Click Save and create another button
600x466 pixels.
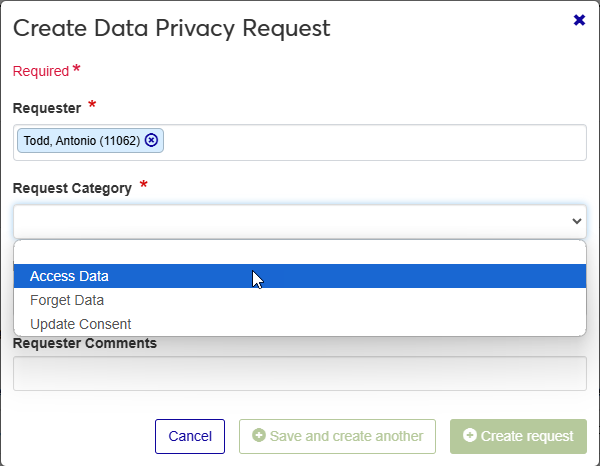pyautogui.click(x=337, y=436)
